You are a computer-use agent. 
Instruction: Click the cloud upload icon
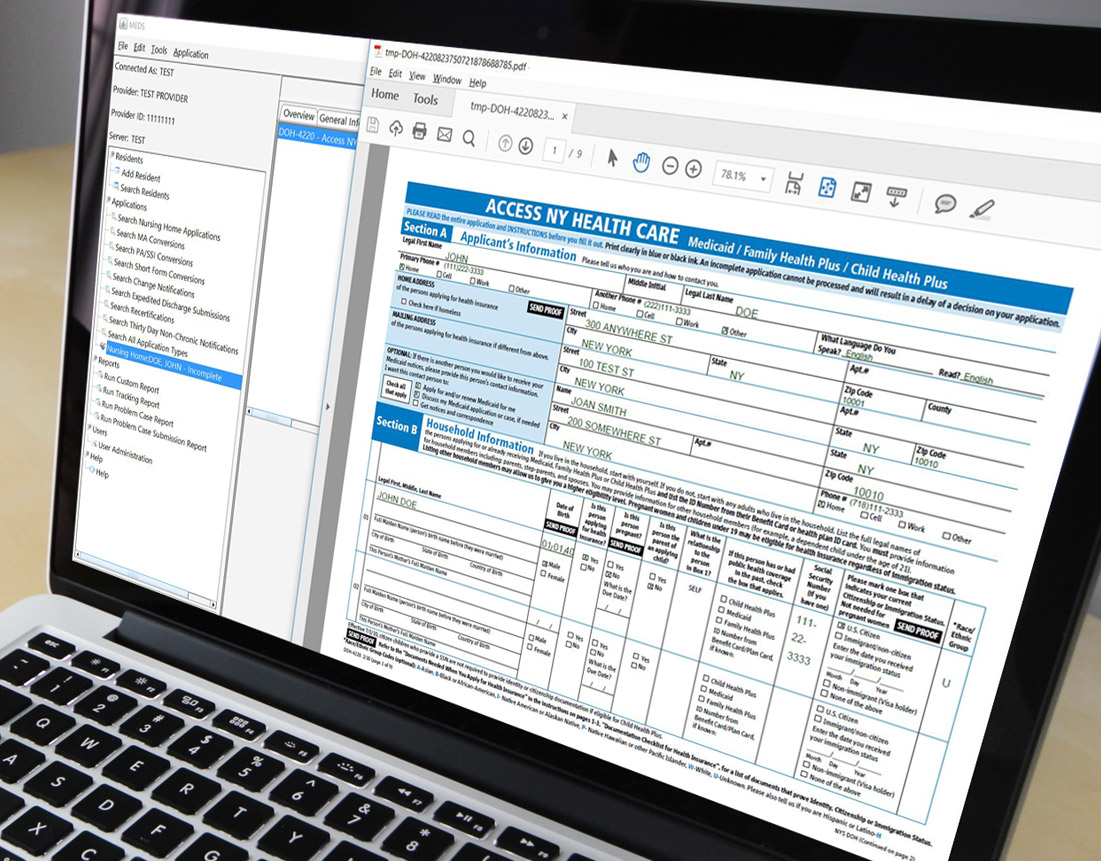tap(396, 128)
